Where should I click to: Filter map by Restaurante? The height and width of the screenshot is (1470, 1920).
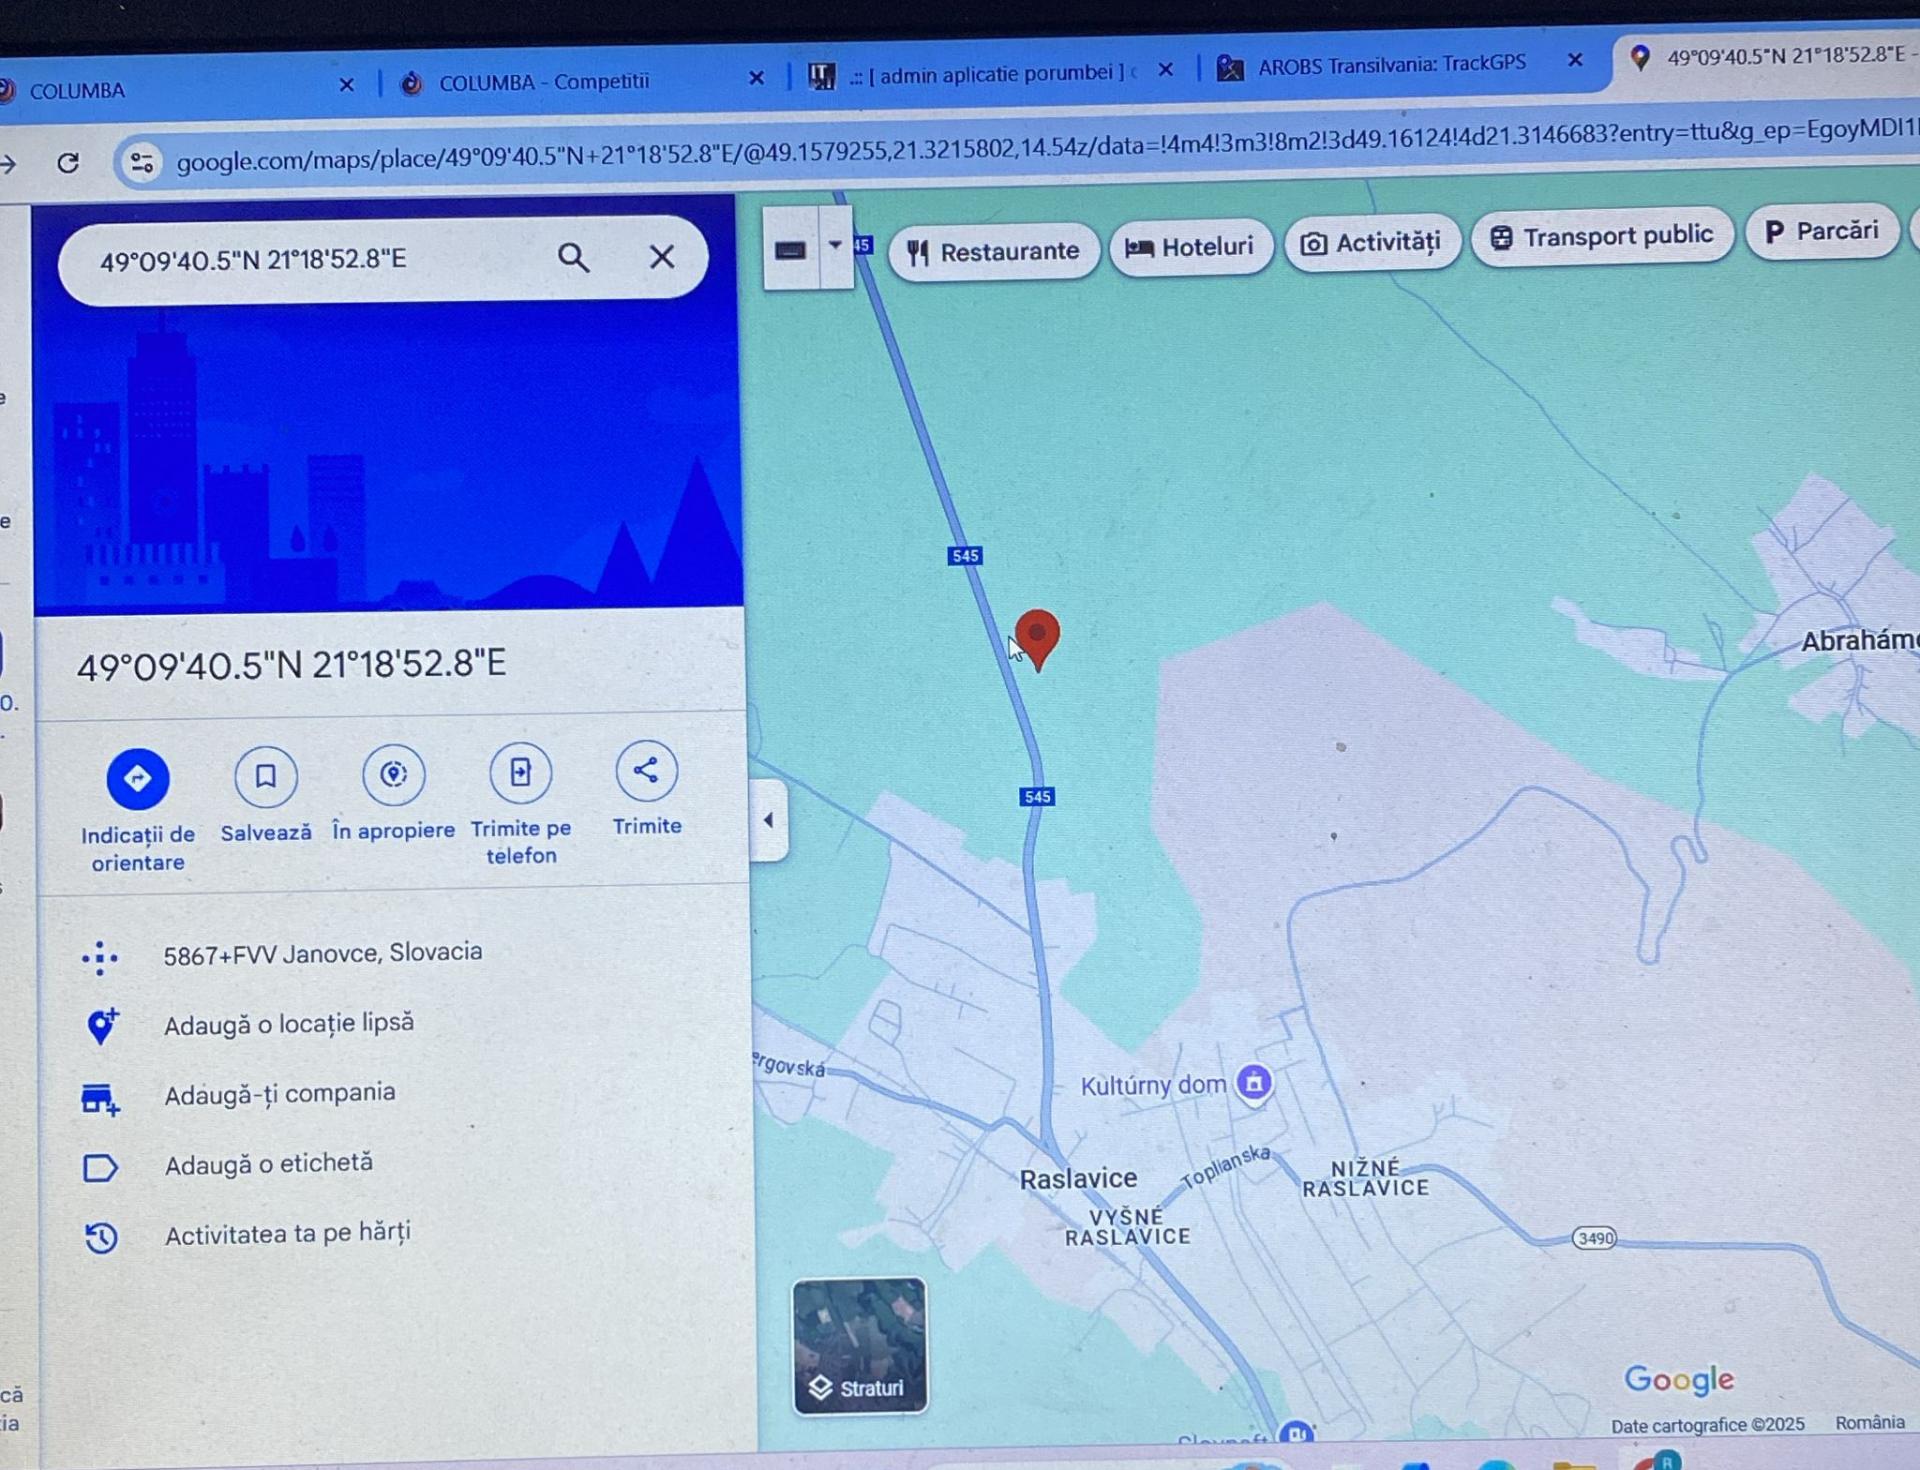coord(994,252)
